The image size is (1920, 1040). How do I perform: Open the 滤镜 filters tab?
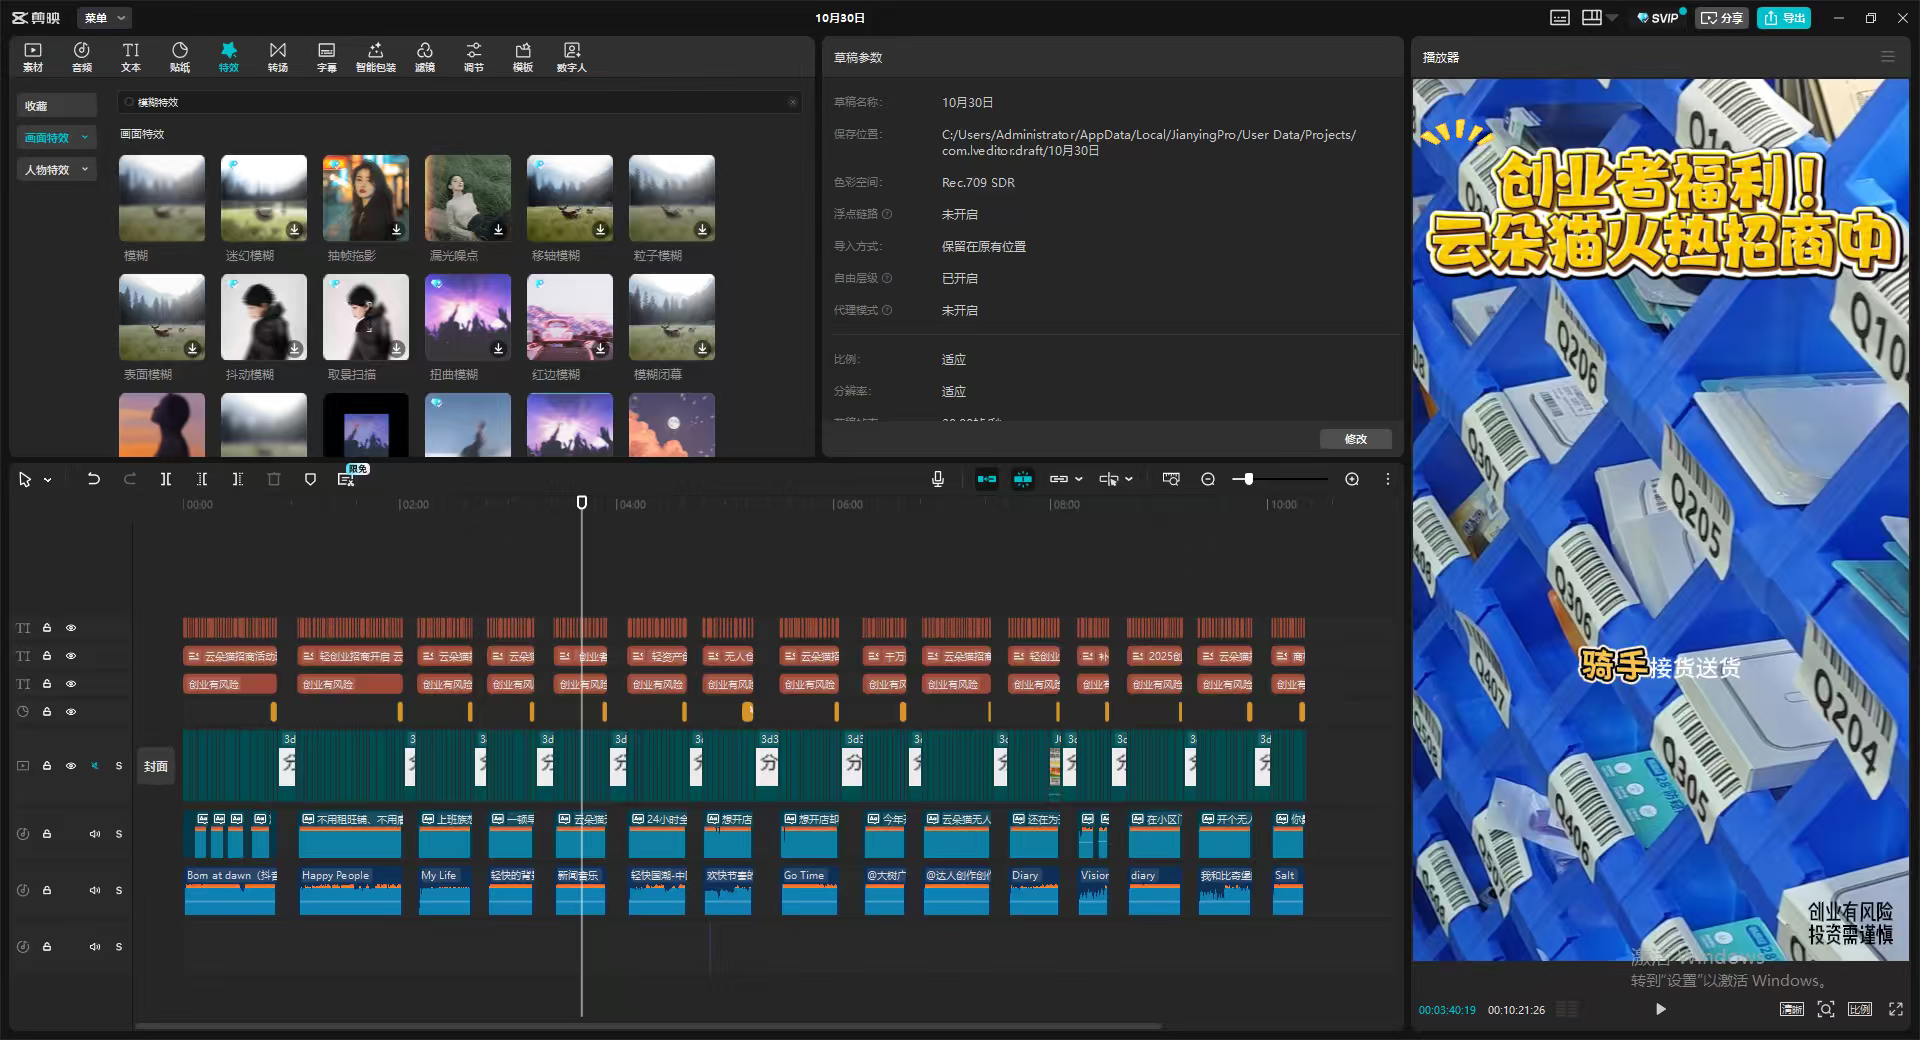pyautogui.click(x=425, y=57)
